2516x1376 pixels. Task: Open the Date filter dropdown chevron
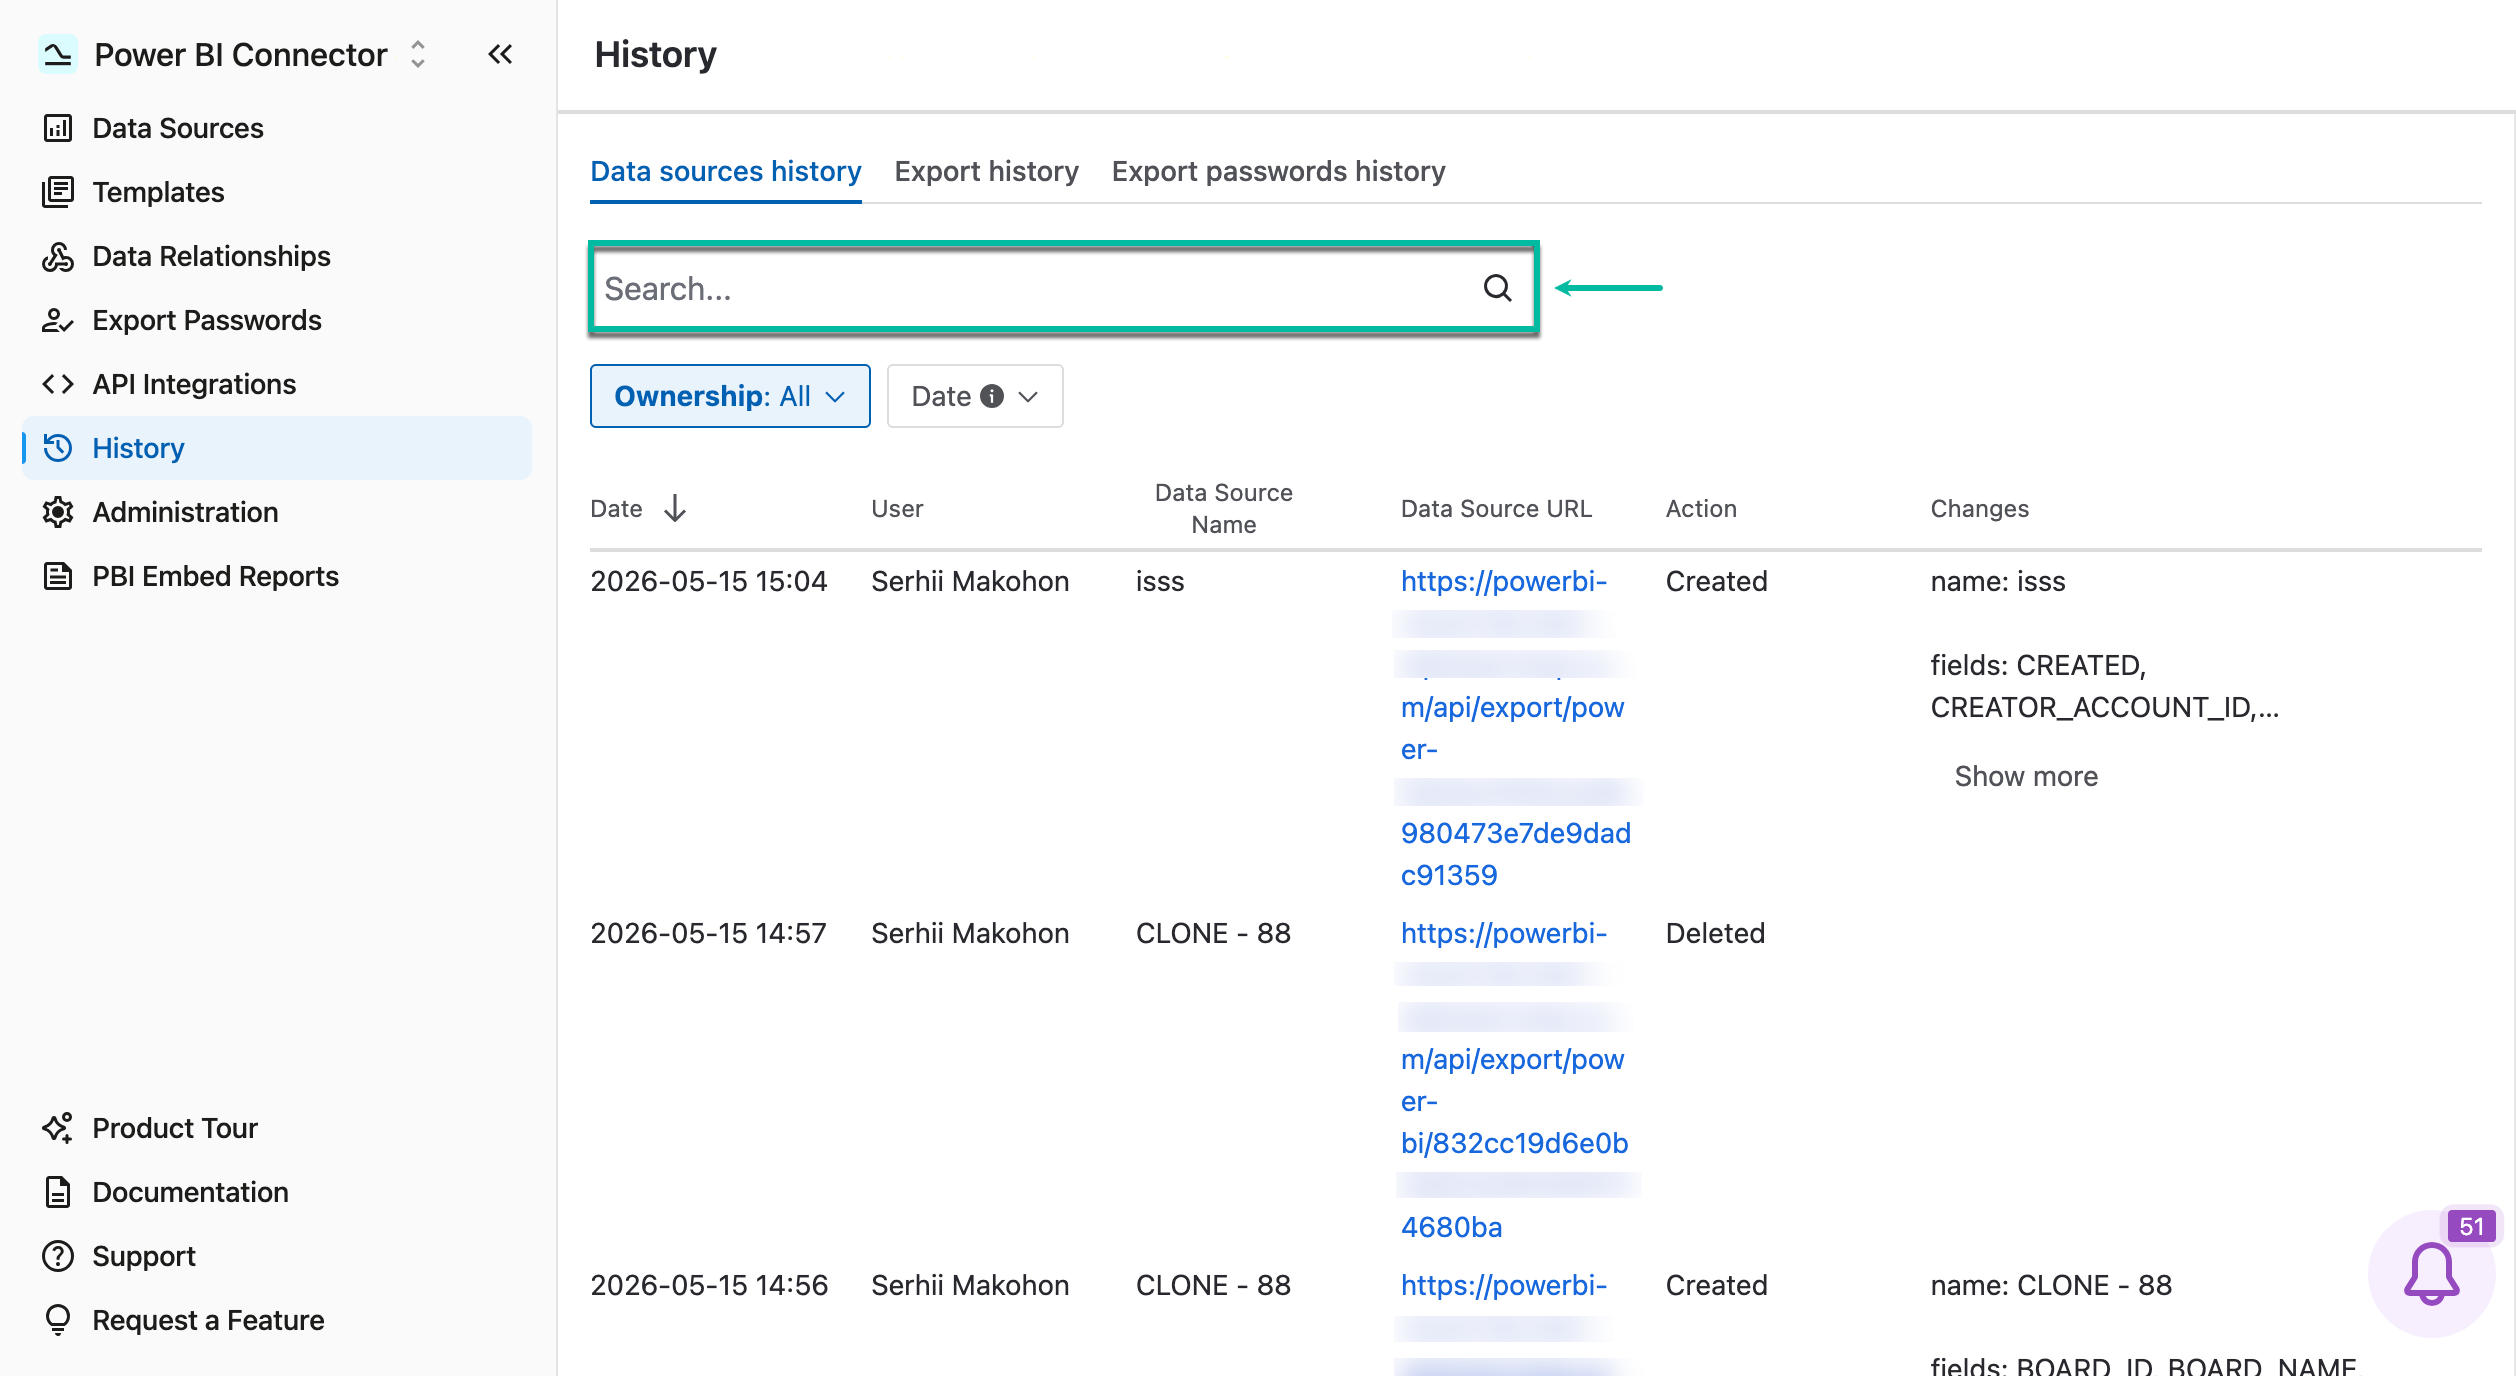pos(1028,396)
